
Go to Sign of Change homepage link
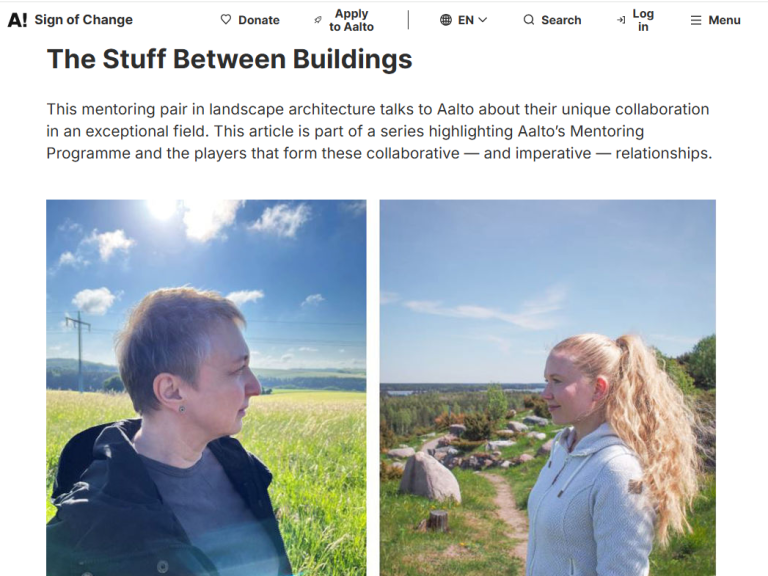(x=84, y=20)
